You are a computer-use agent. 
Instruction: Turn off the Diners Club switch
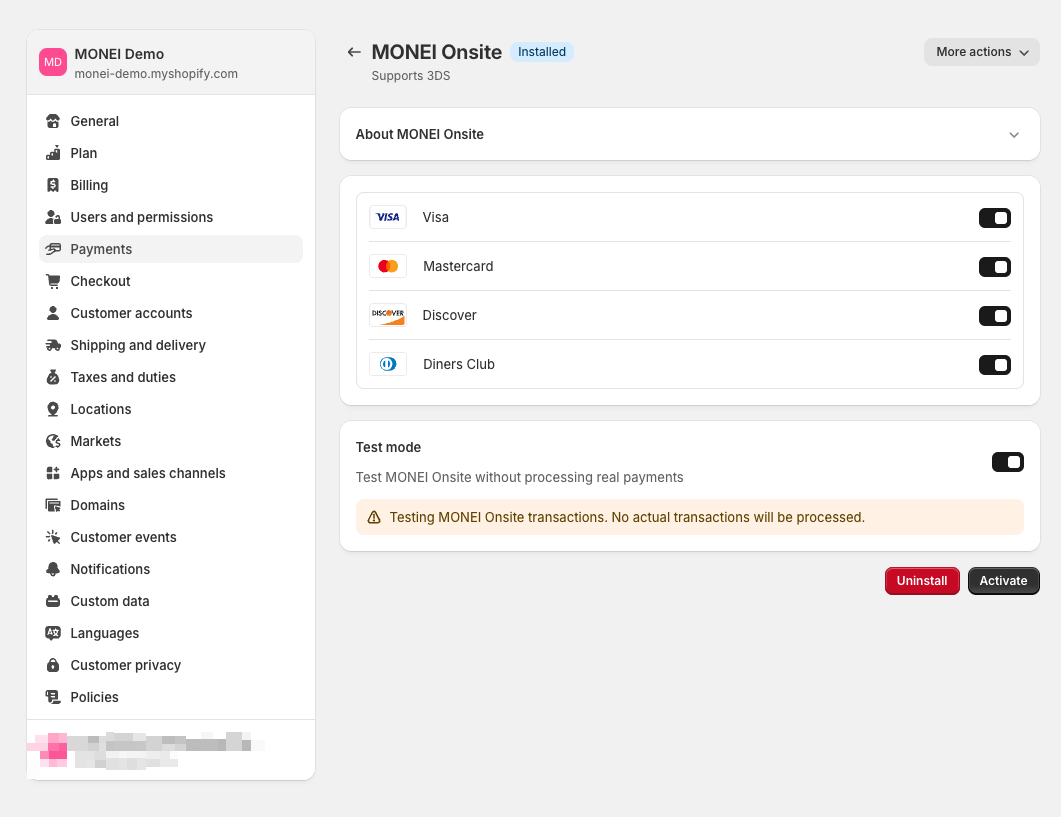click(x=995, y=365)
